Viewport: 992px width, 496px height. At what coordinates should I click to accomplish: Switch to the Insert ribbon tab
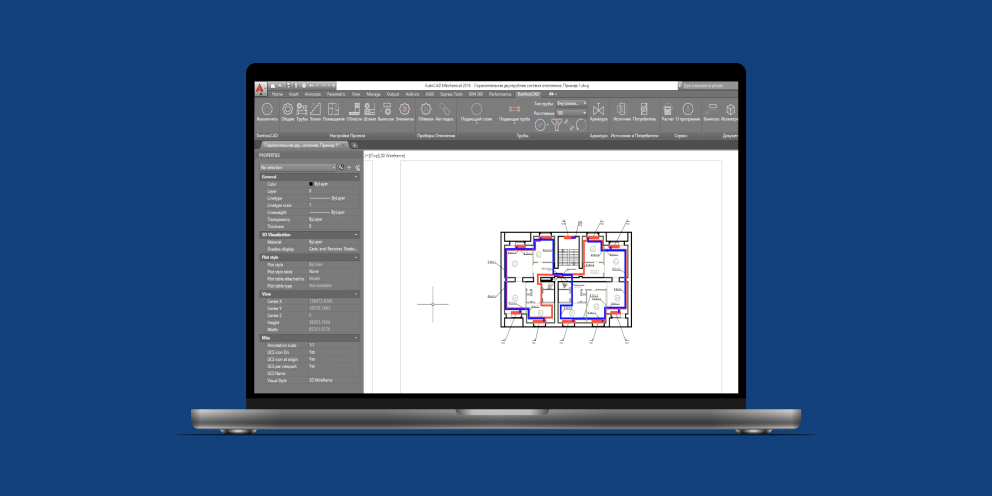[294, 94]
